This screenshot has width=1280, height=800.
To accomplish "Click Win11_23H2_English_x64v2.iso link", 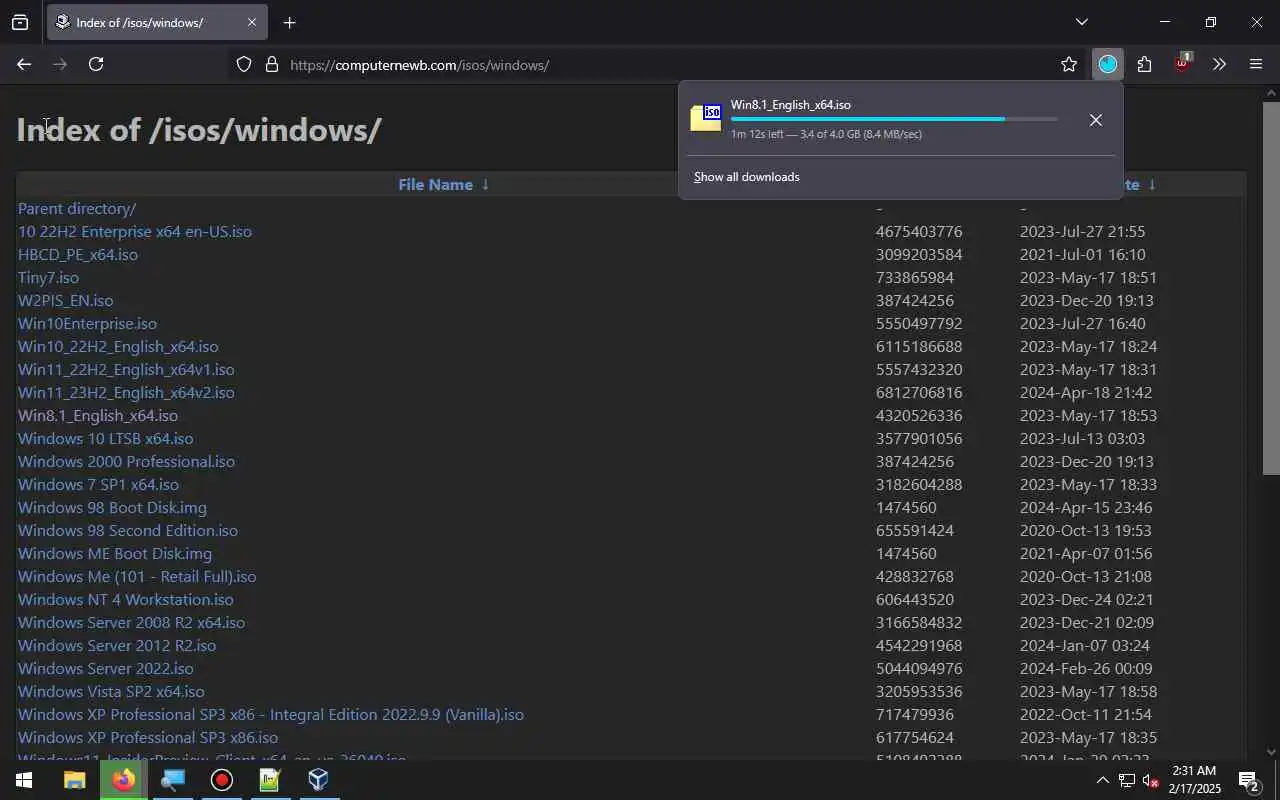I will 126,392.
